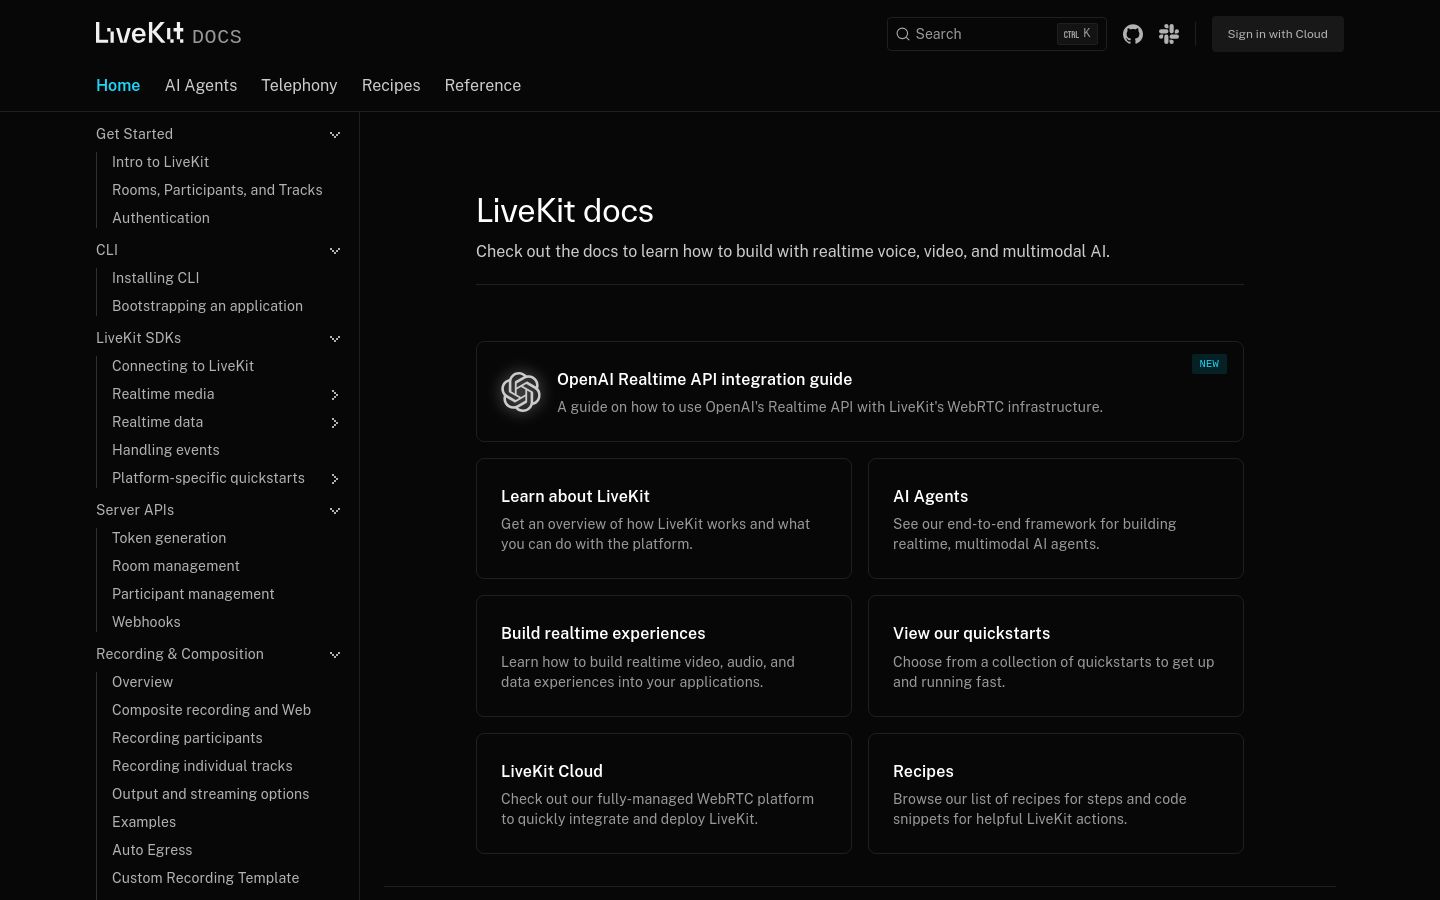1440x900 pixels.
Task: Open Bootstrapping an application page
Action: 207,306
